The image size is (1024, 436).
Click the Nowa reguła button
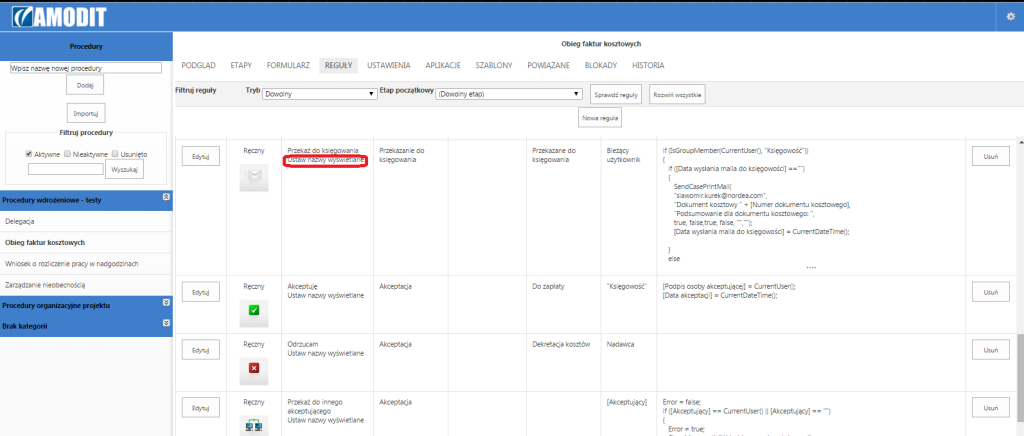tap(600, 117)
